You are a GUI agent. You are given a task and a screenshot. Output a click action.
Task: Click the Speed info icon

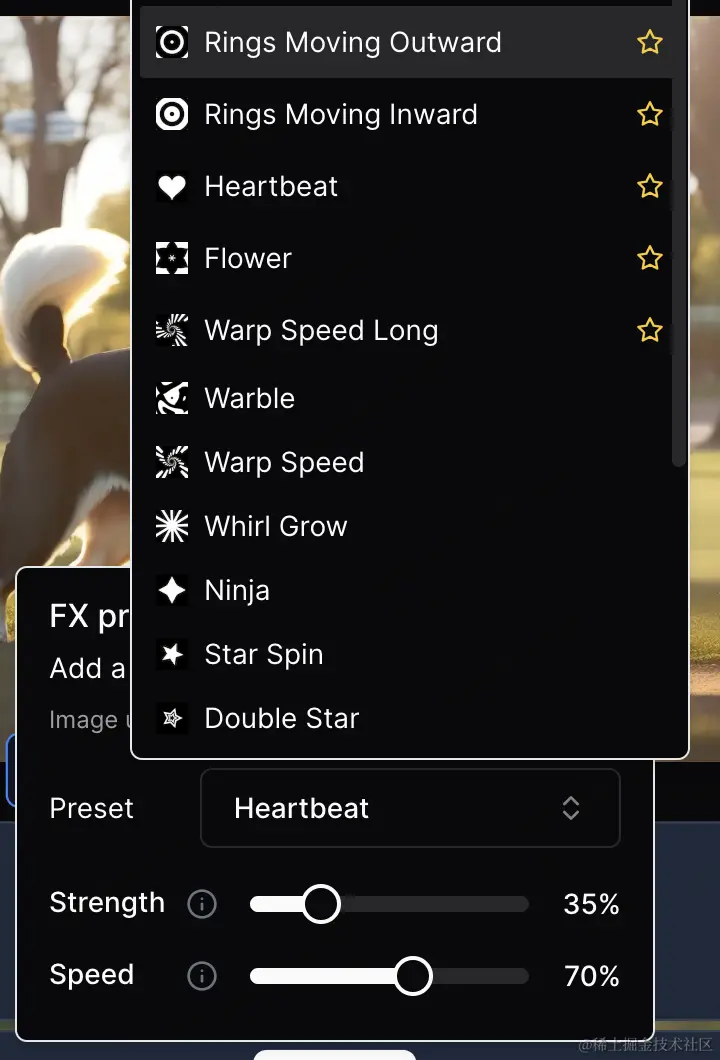pyautogui.click(x=201, y=975)
